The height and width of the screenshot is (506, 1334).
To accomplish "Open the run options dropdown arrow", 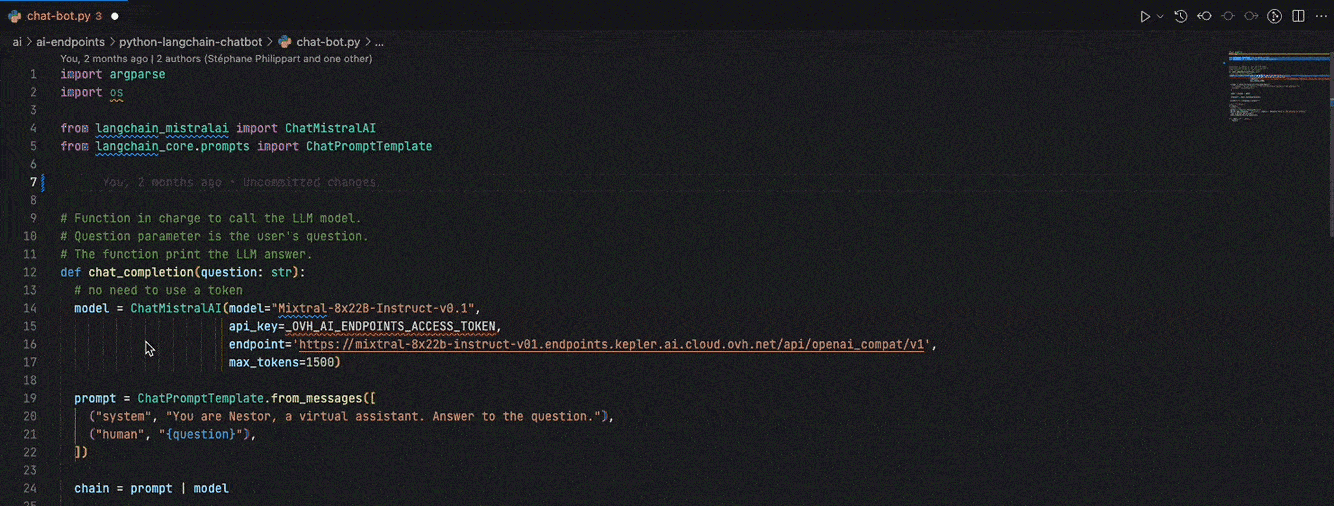I will 1160,16.
